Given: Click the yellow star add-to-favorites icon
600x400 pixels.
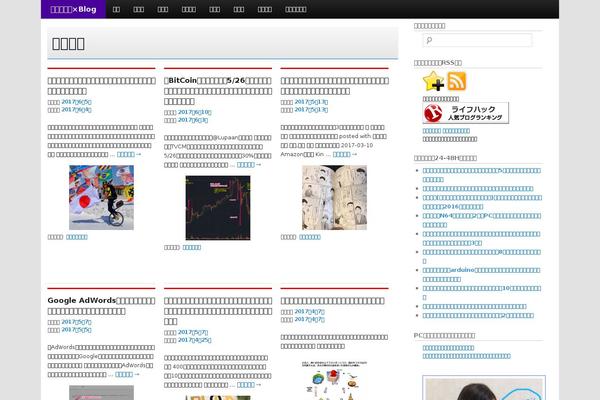Looking at the screenshot, I should 433,81.
